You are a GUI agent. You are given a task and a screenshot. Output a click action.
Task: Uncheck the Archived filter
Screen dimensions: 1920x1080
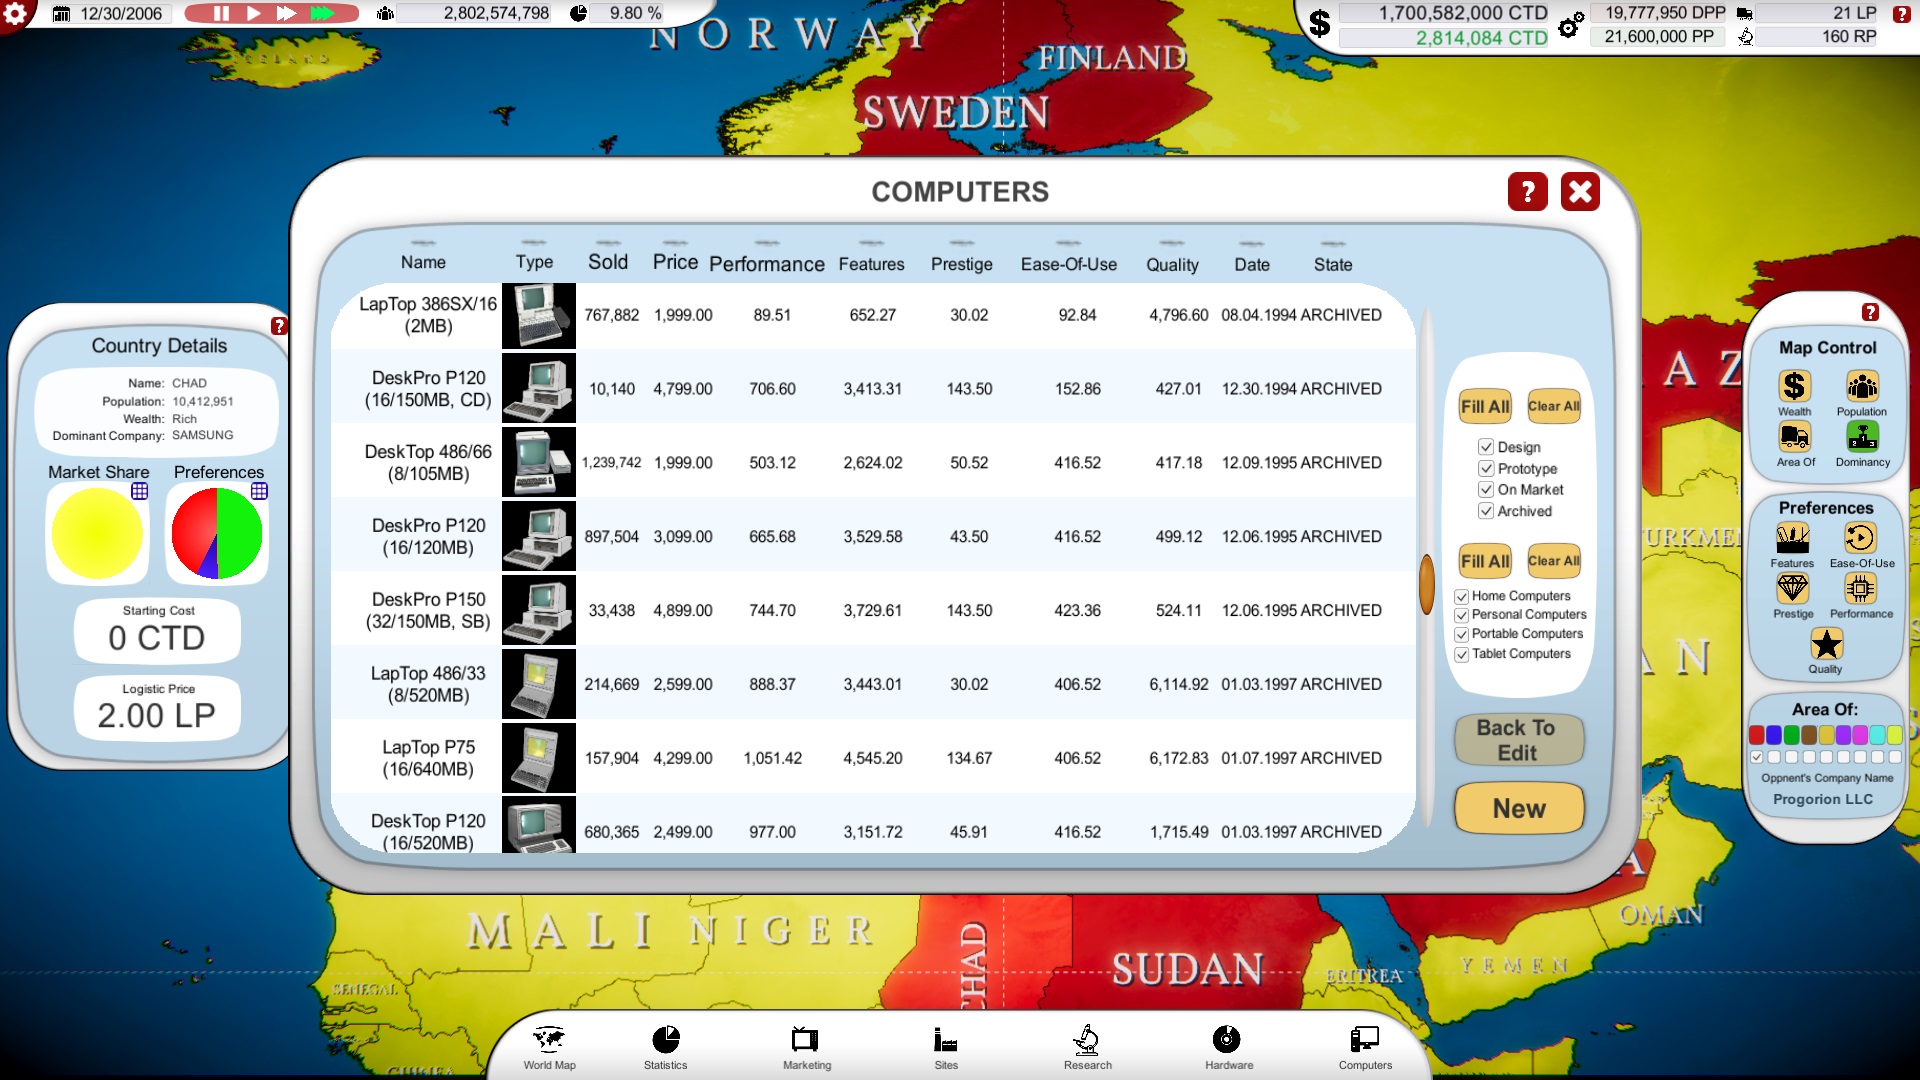pyautogui.click(x=1486, y=511)
